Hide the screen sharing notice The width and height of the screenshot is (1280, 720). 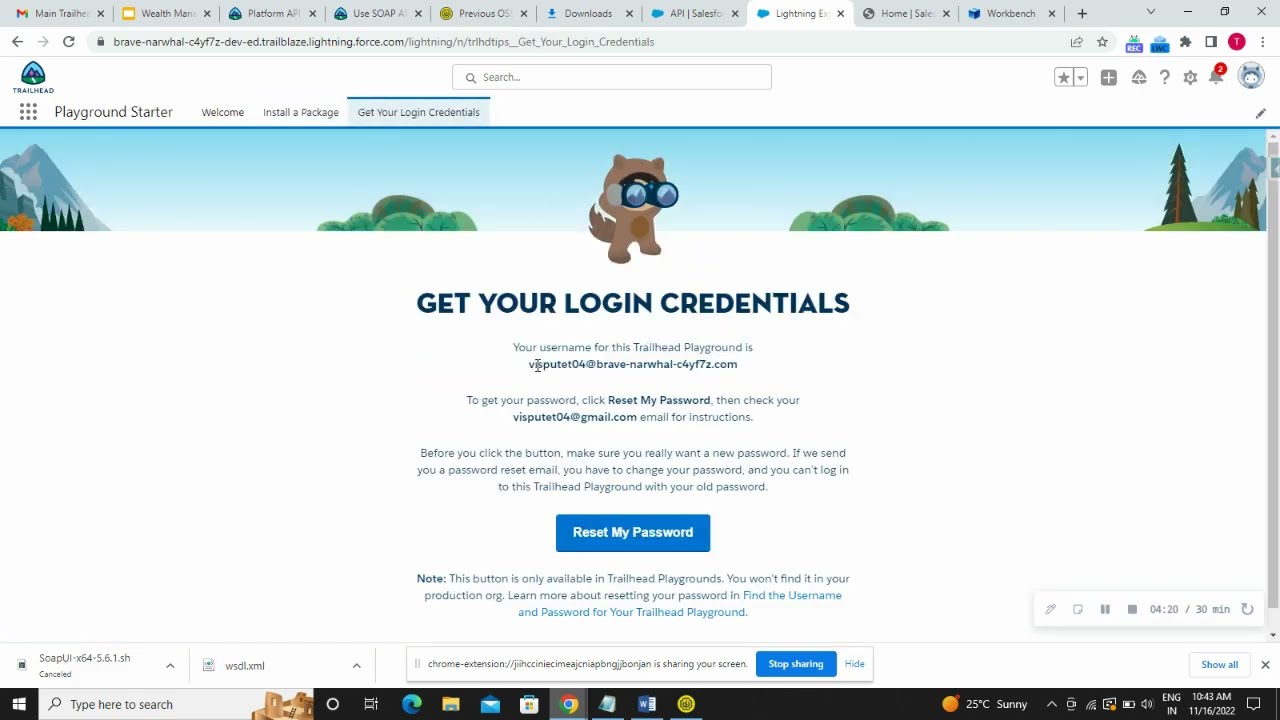854,664
